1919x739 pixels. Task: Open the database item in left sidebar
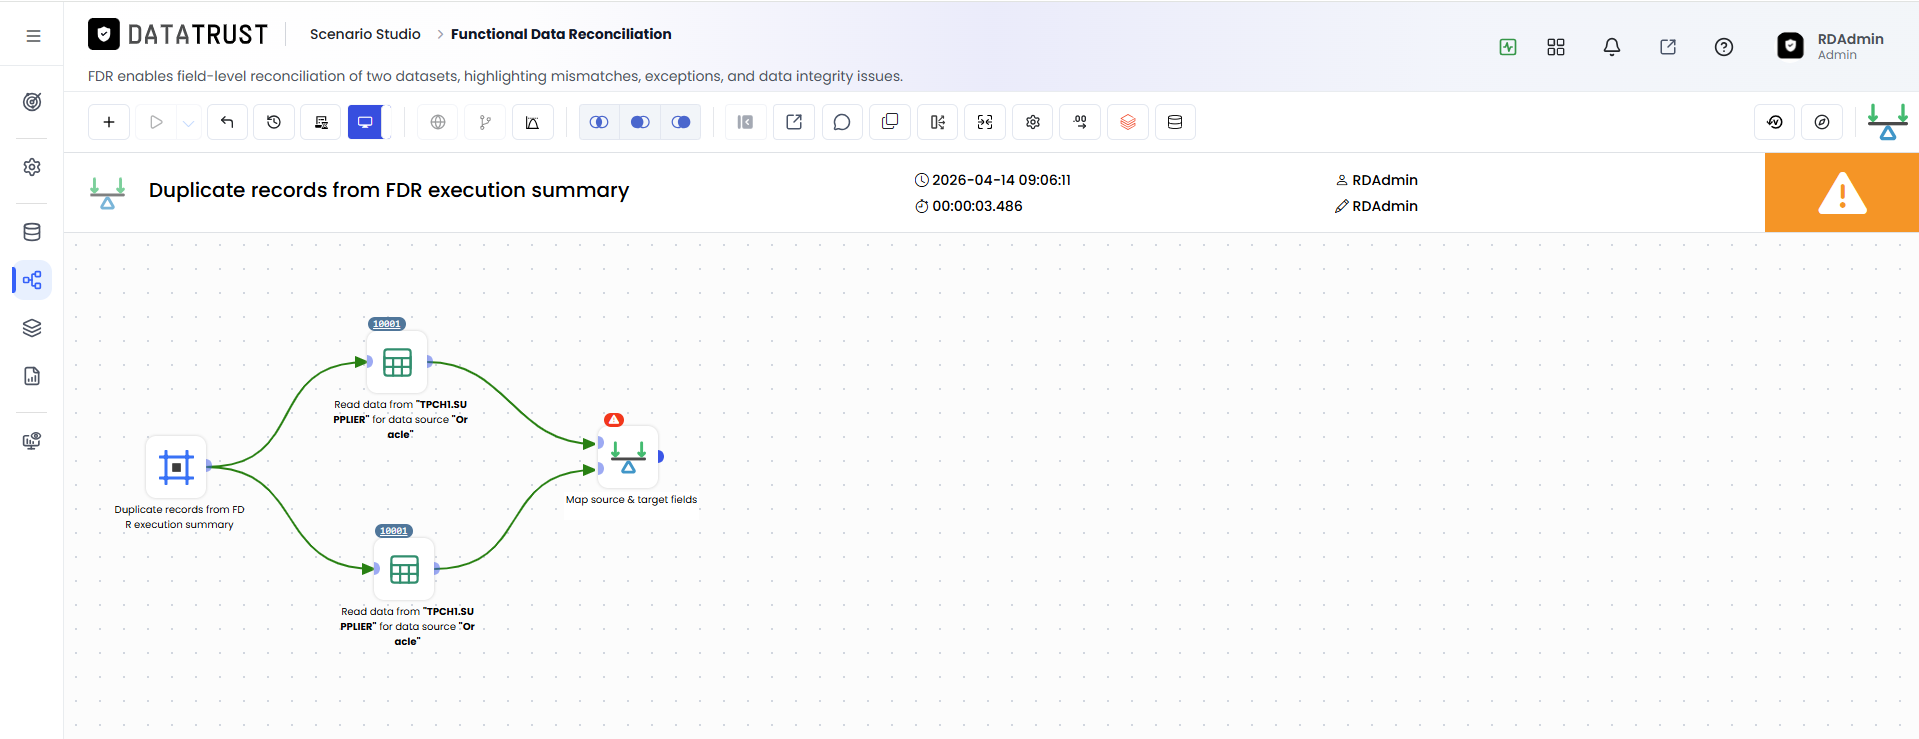(x=32, y=232)
